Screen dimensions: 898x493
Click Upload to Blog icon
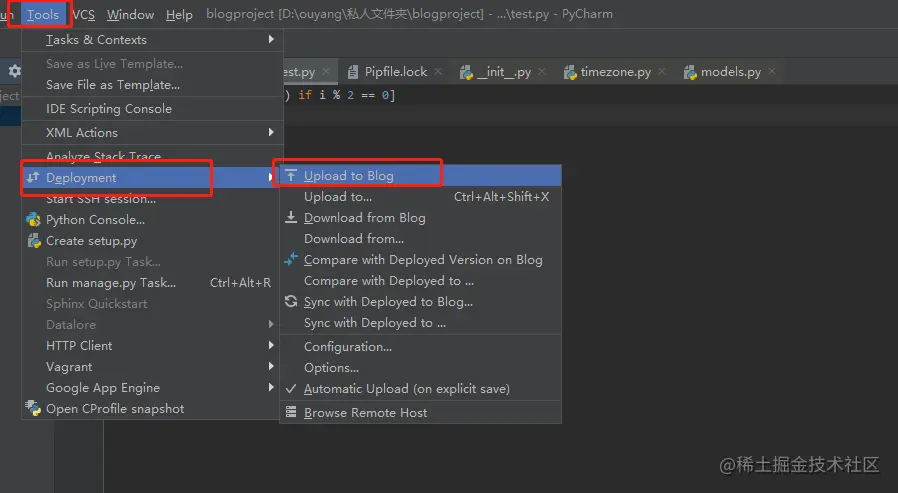point(291,175)
